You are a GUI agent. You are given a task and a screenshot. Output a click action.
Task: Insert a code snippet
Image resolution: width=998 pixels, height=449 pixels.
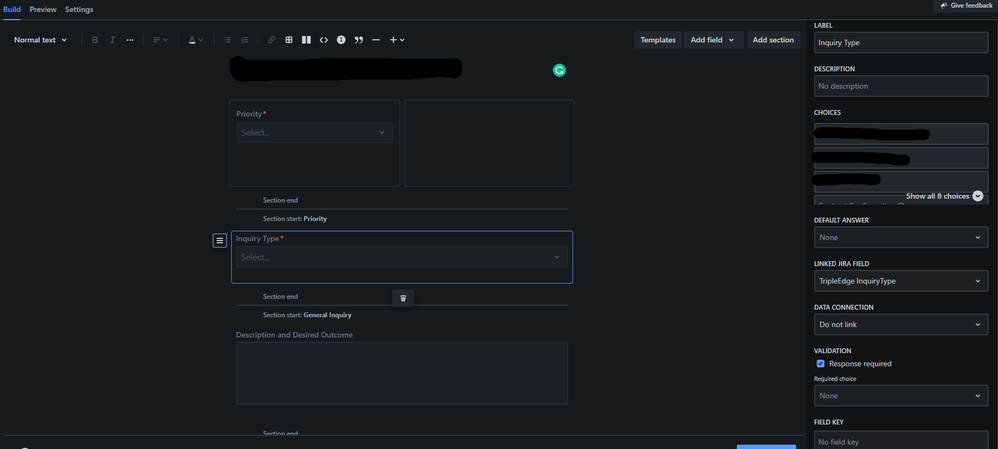(323, 39)
